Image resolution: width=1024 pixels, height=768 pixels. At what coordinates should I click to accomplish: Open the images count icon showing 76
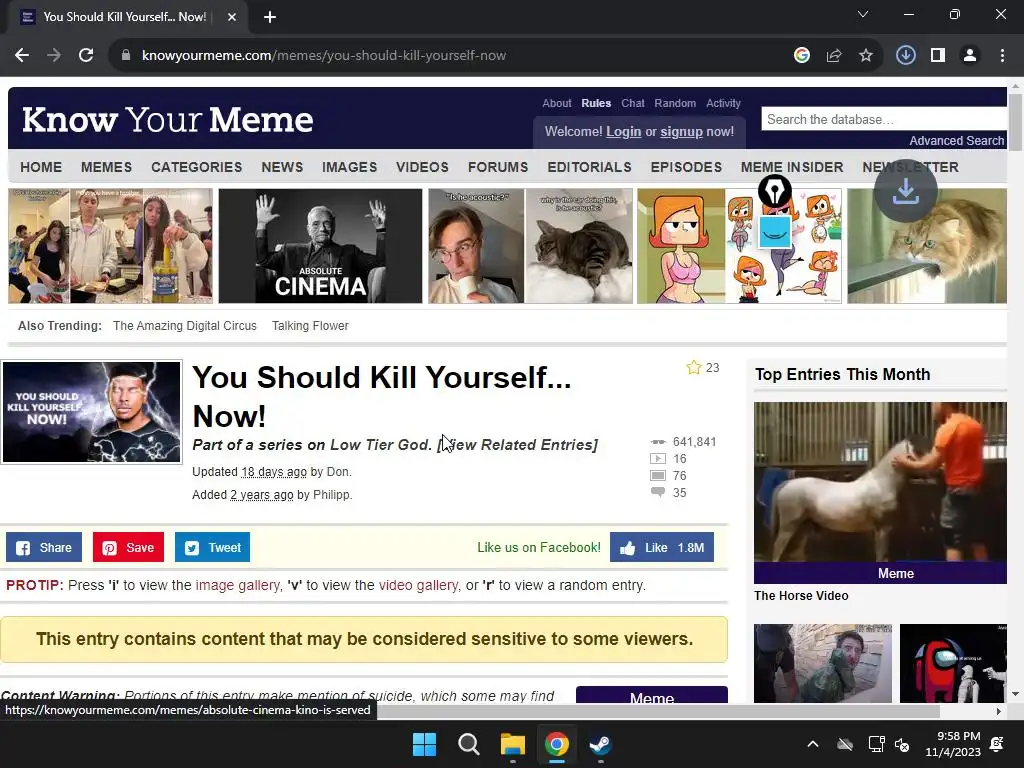click(658, 475)
